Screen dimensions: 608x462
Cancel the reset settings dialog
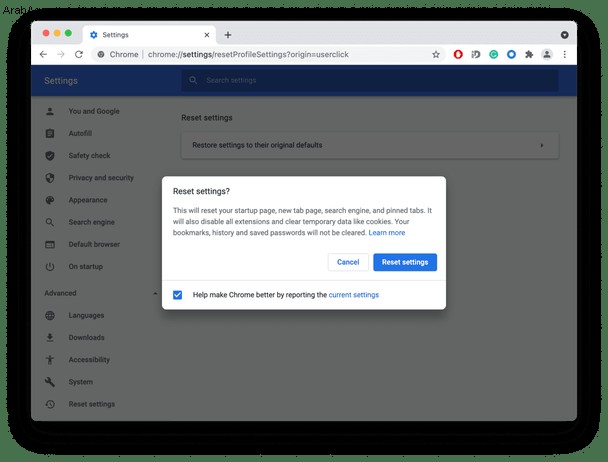pyautogui.click(x=348, y=262)
